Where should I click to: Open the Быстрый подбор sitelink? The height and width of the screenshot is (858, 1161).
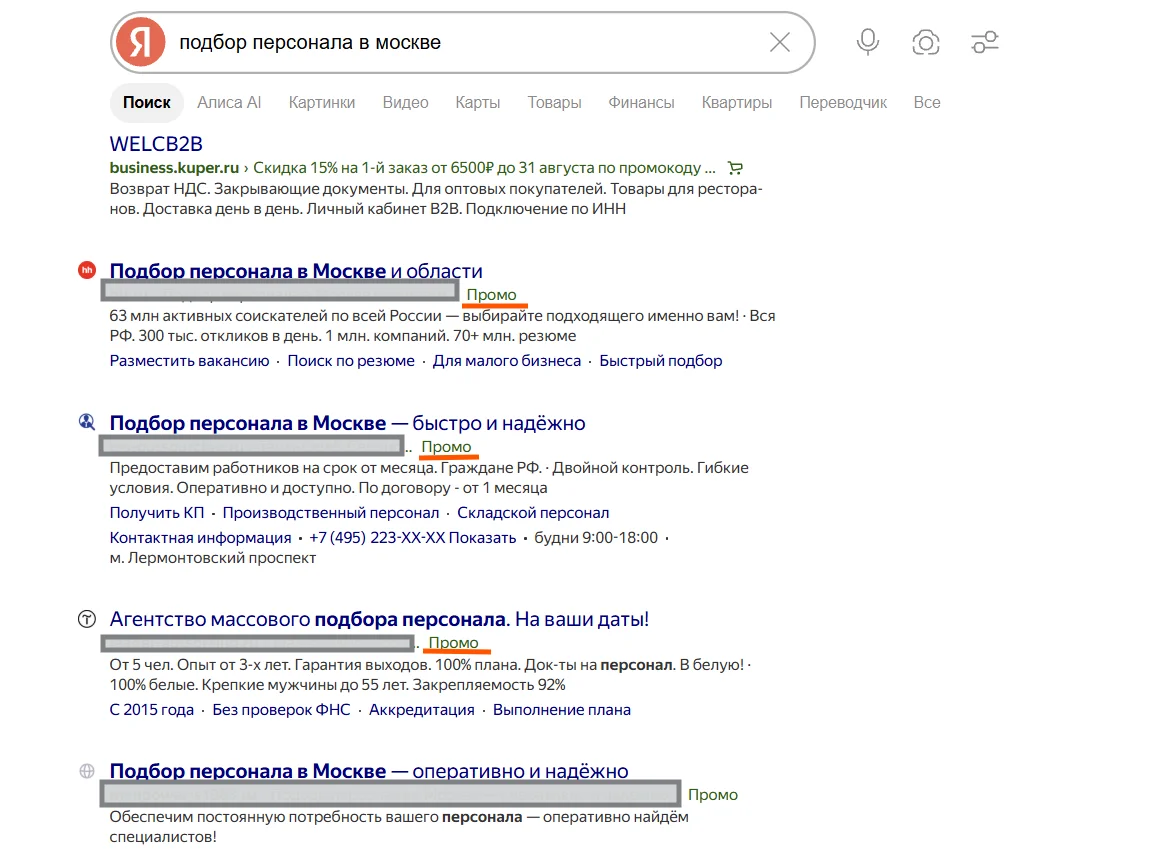(660, 361)
